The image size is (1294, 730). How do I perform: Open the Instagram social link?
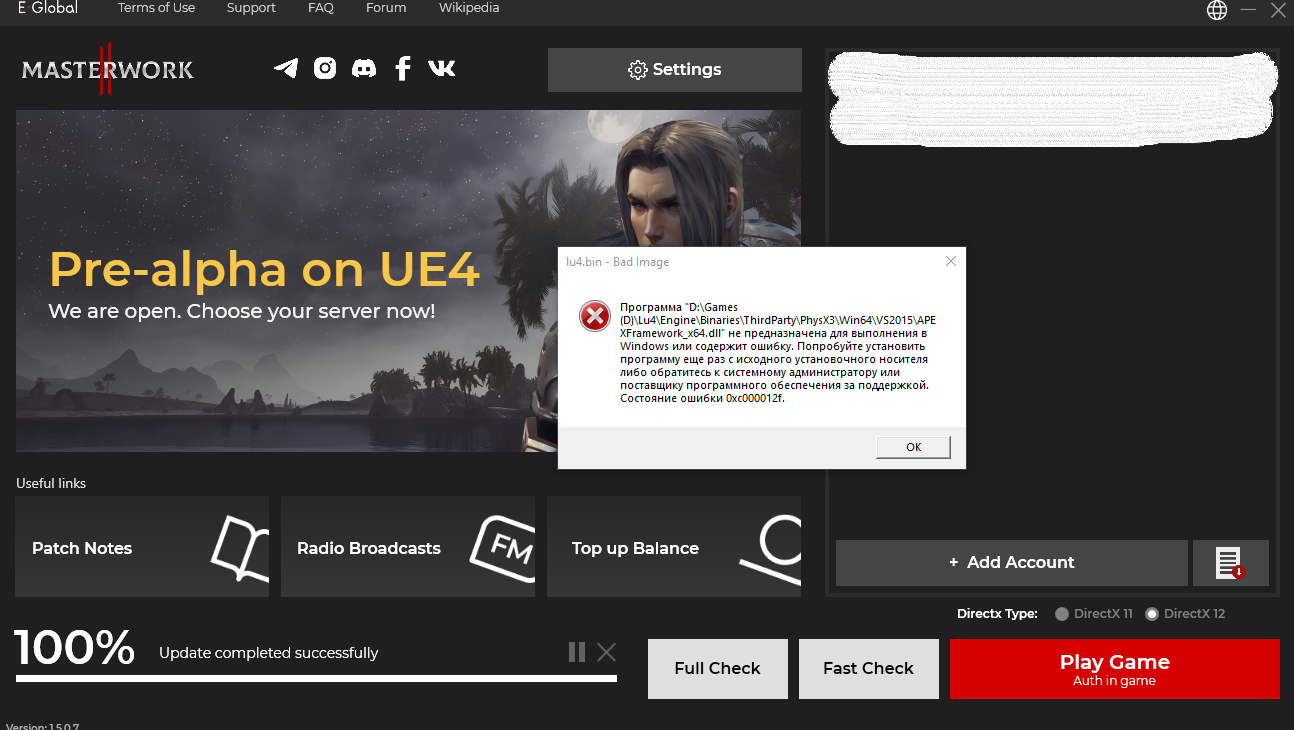click(x=325, y=68)
